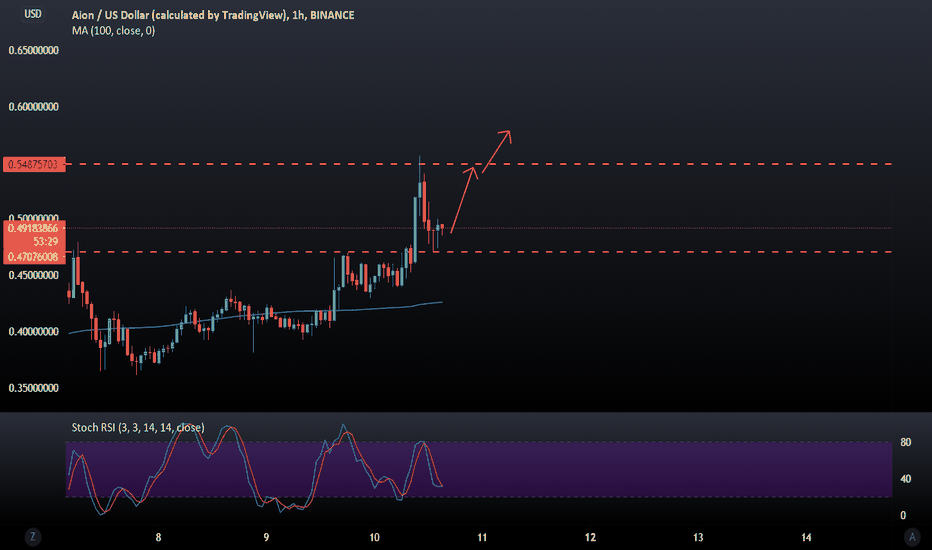Click the current price label 0.49183866
Image resolution: width=932 pixels, height=550 pixels.
tap(34, 228)
